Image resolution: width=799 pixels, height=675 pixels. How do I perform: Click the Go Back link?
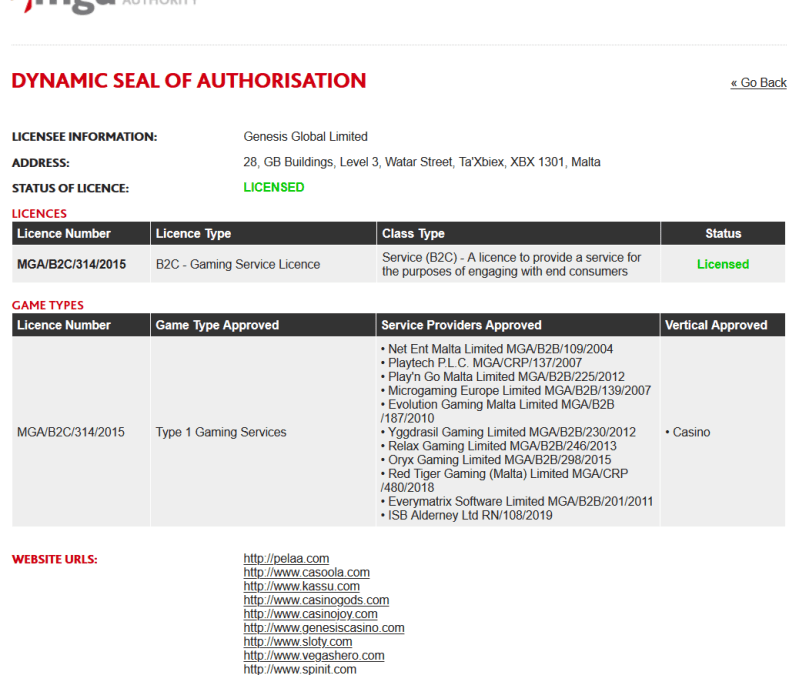click(x=758, y=83)
